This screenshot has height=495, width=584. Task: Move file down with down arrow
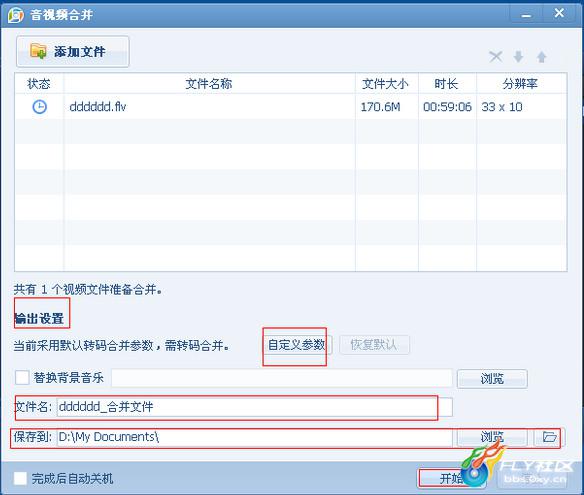click(x=518, y=57)
